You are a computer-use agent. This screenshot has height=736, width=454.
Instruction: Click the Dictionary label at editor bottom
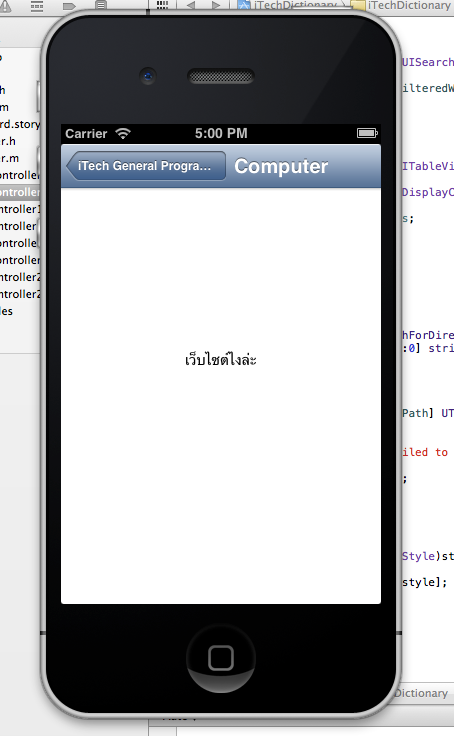click(421, 693)
